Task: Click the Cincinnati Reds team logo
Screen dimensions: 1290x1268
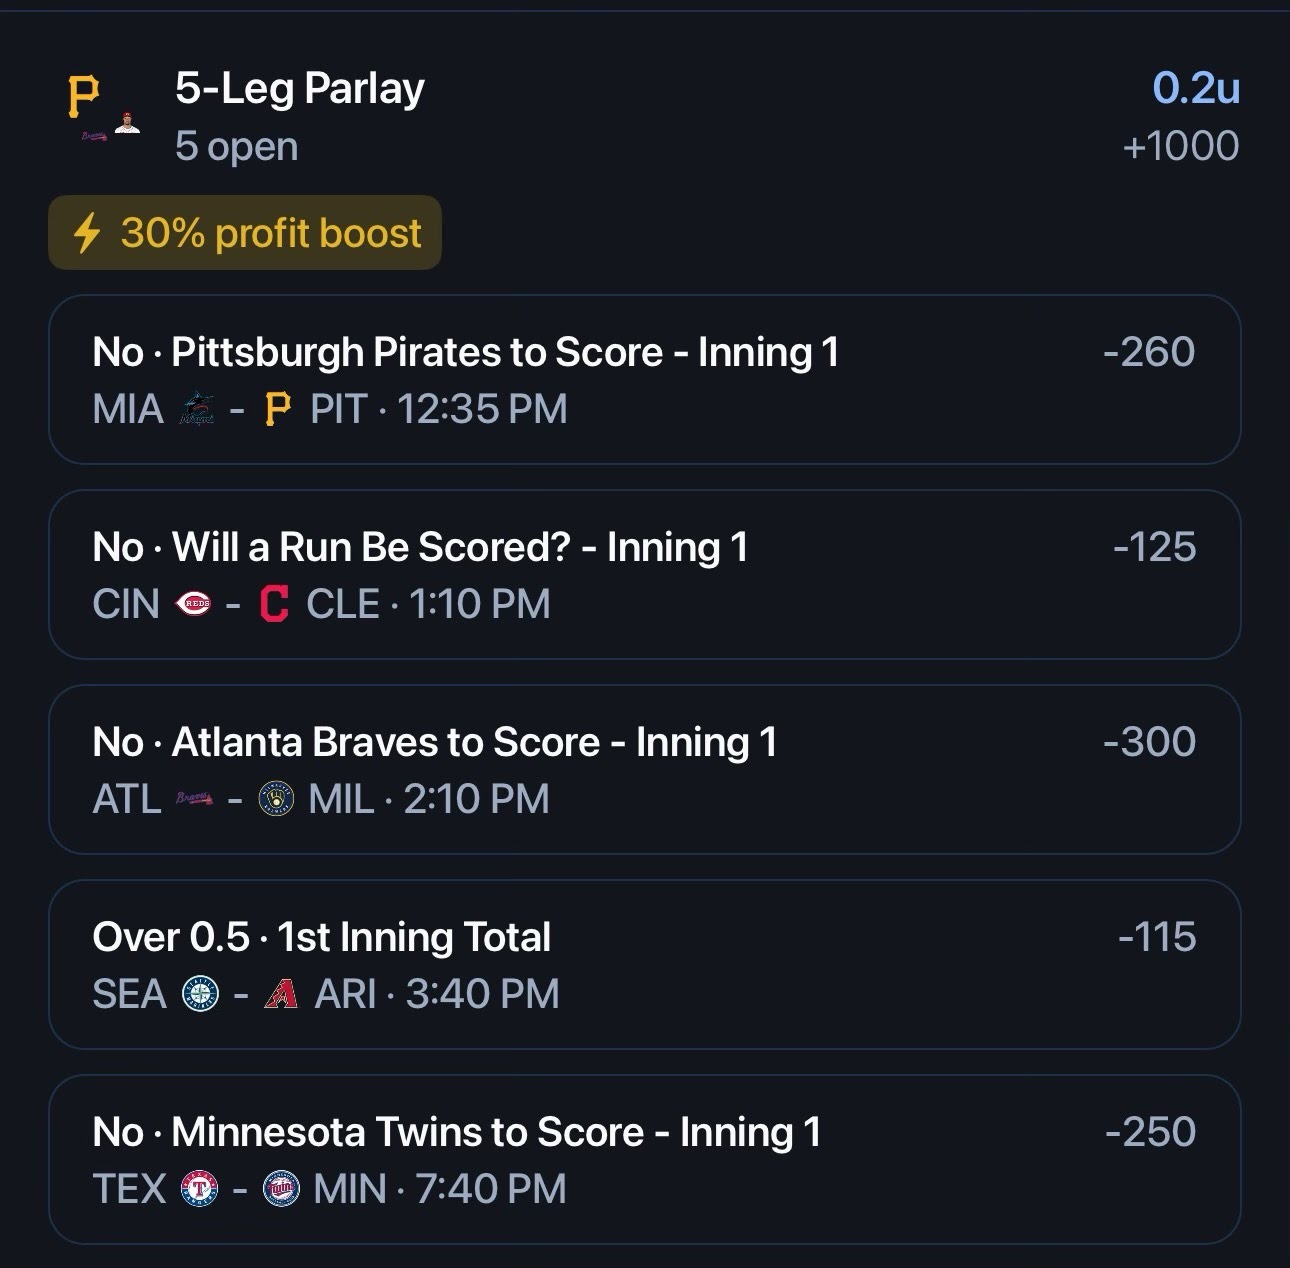Action: click(193, 604)
